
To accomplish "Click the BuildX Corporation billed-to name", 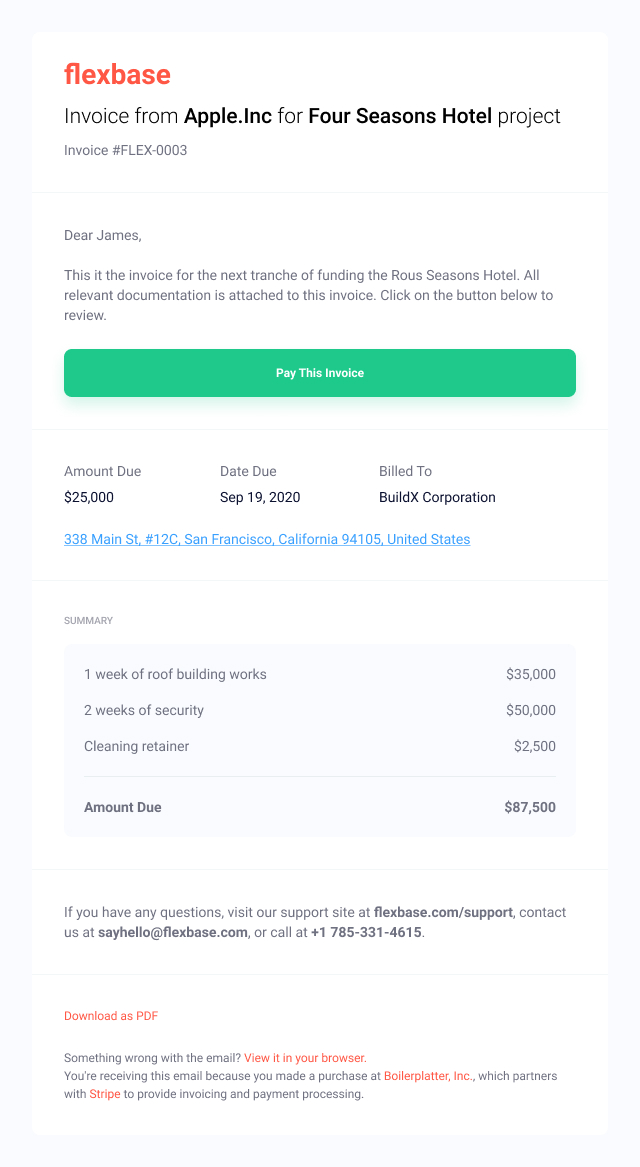I will 438,497.
